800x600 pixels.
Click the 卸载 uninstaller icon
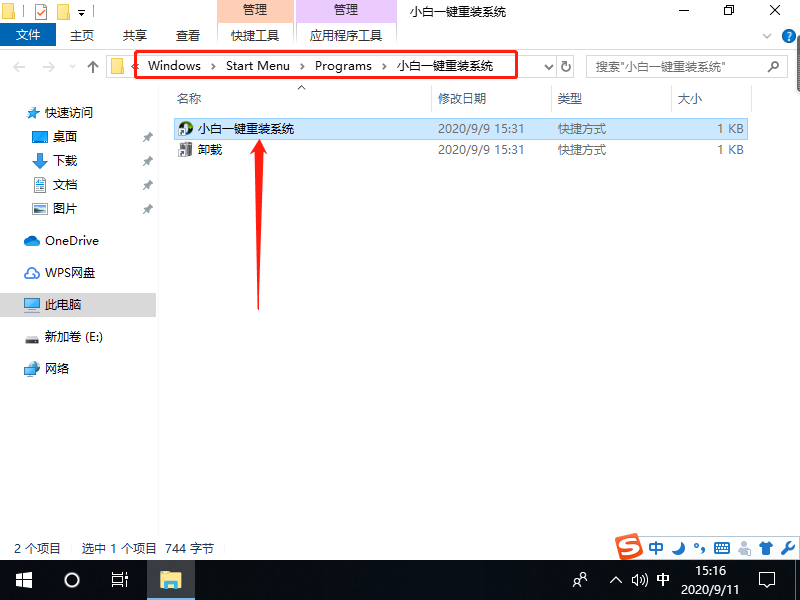point(185,149)
